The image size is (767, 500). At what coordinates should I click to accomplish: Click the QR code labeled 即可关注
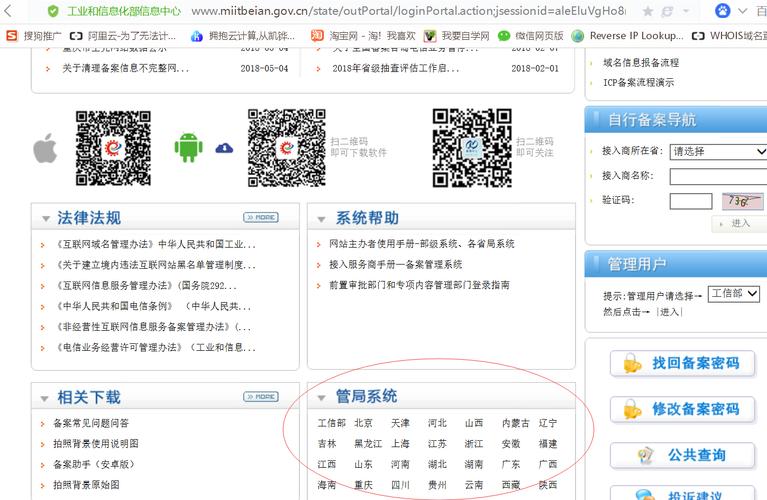[472, 148]
